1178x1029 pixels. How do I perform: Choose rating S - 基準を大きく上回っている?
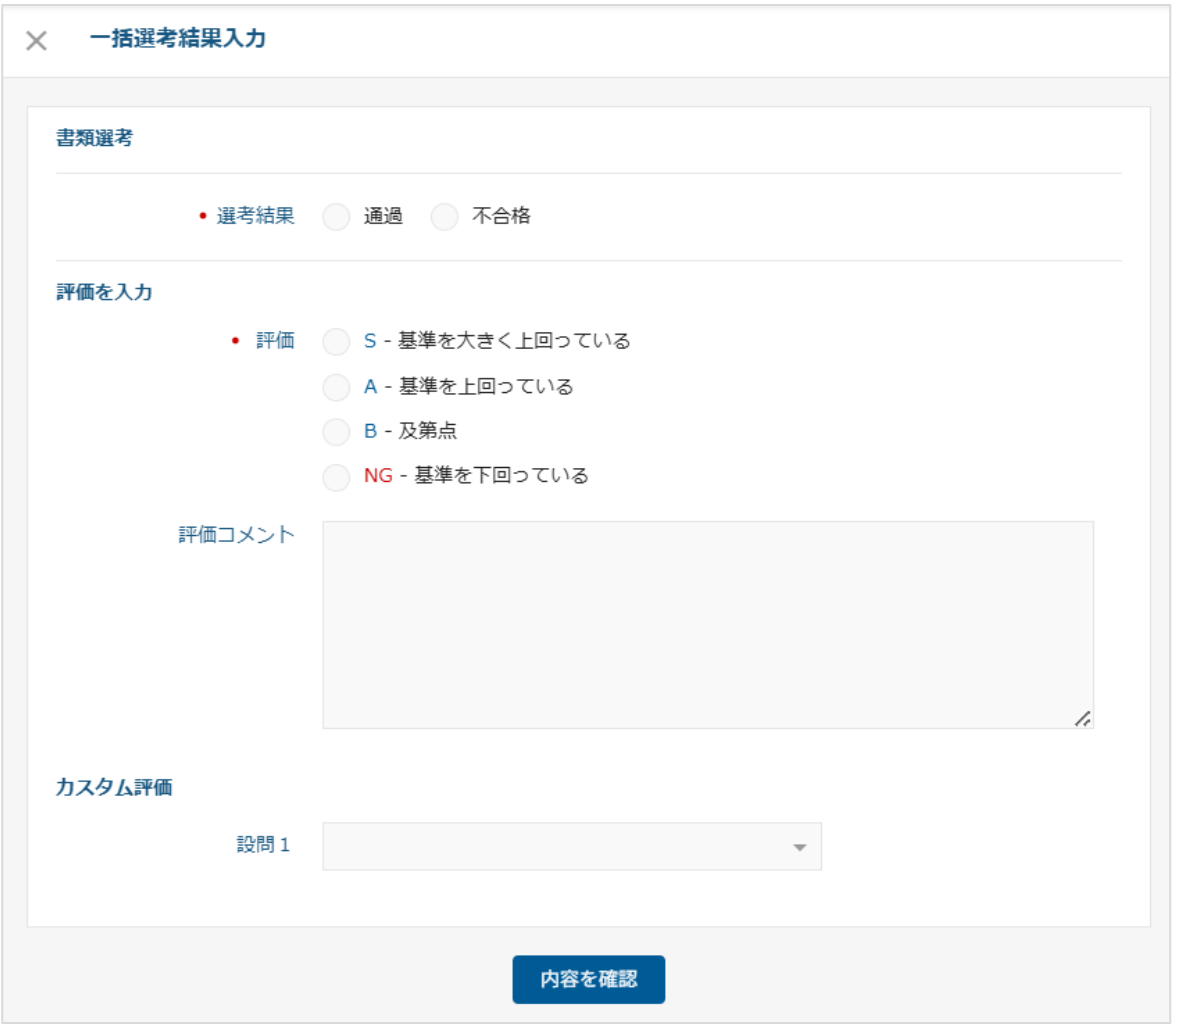pos(337,342)
